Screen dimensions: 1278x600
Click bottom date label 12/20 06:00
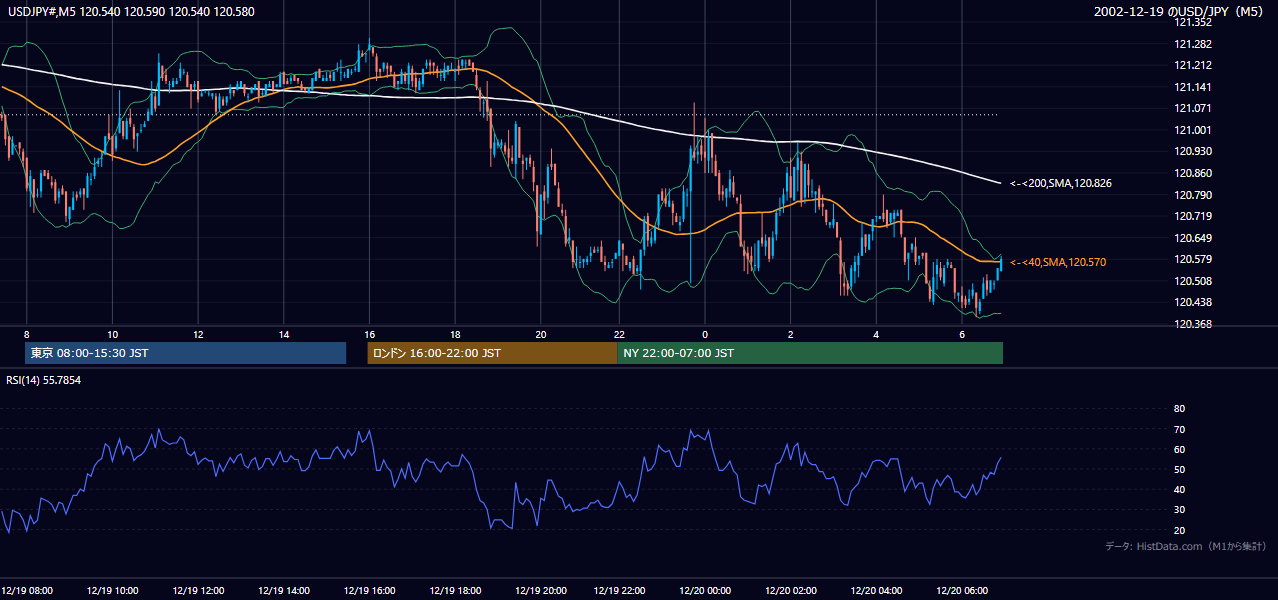tap(962, 591)
